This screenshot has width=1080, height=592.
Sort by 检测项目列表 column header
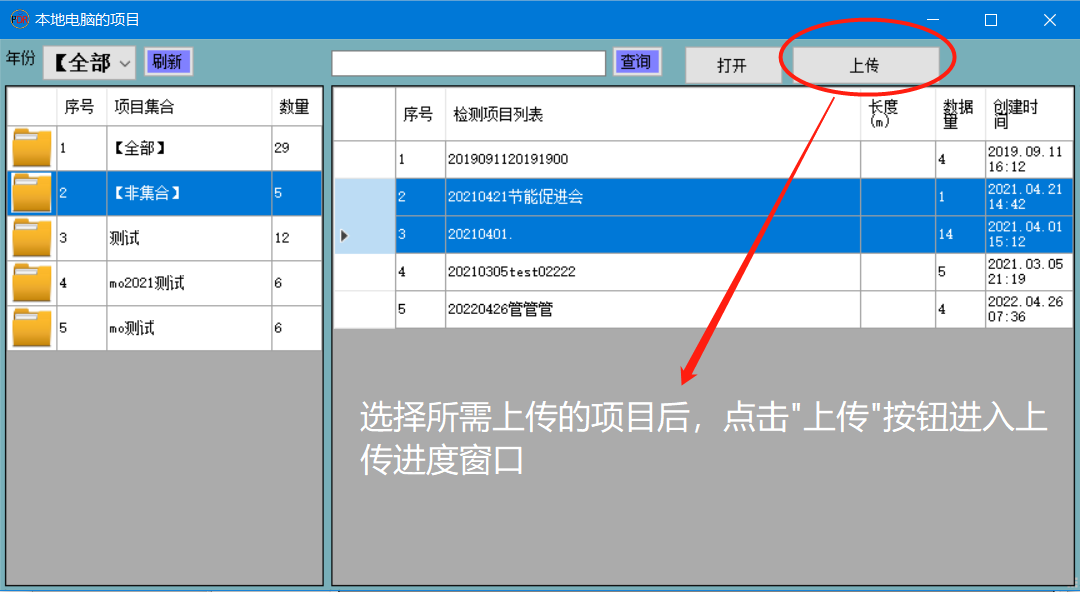click(652, 114)
